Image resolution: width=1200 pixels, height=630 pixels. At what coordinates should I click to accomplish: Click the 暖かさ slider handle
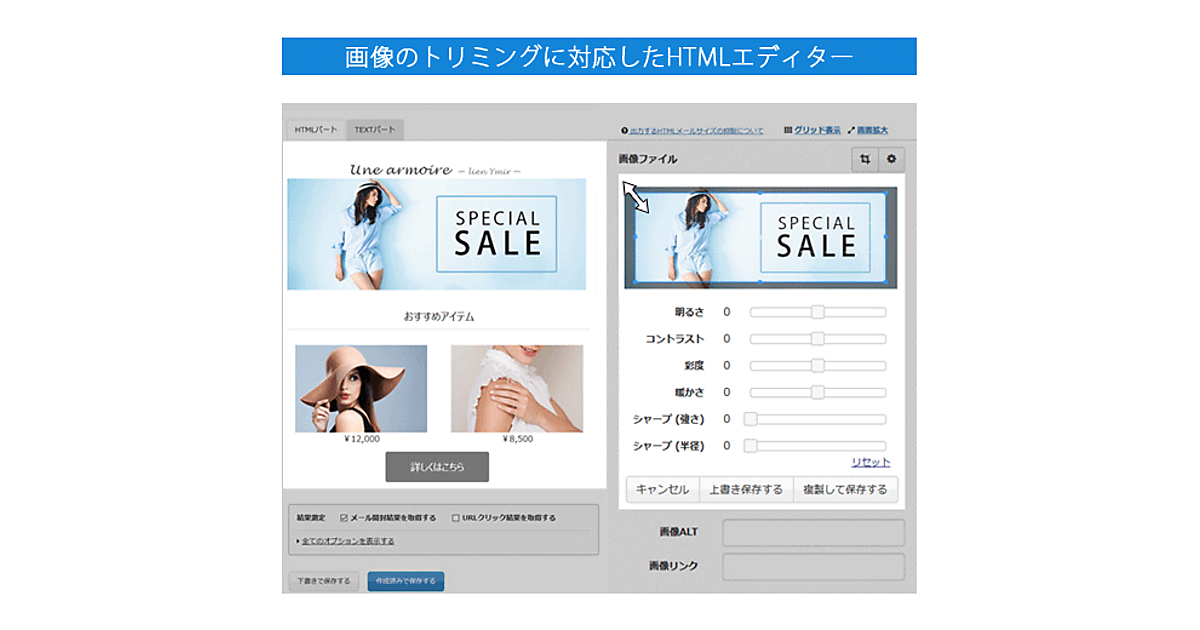818,392
